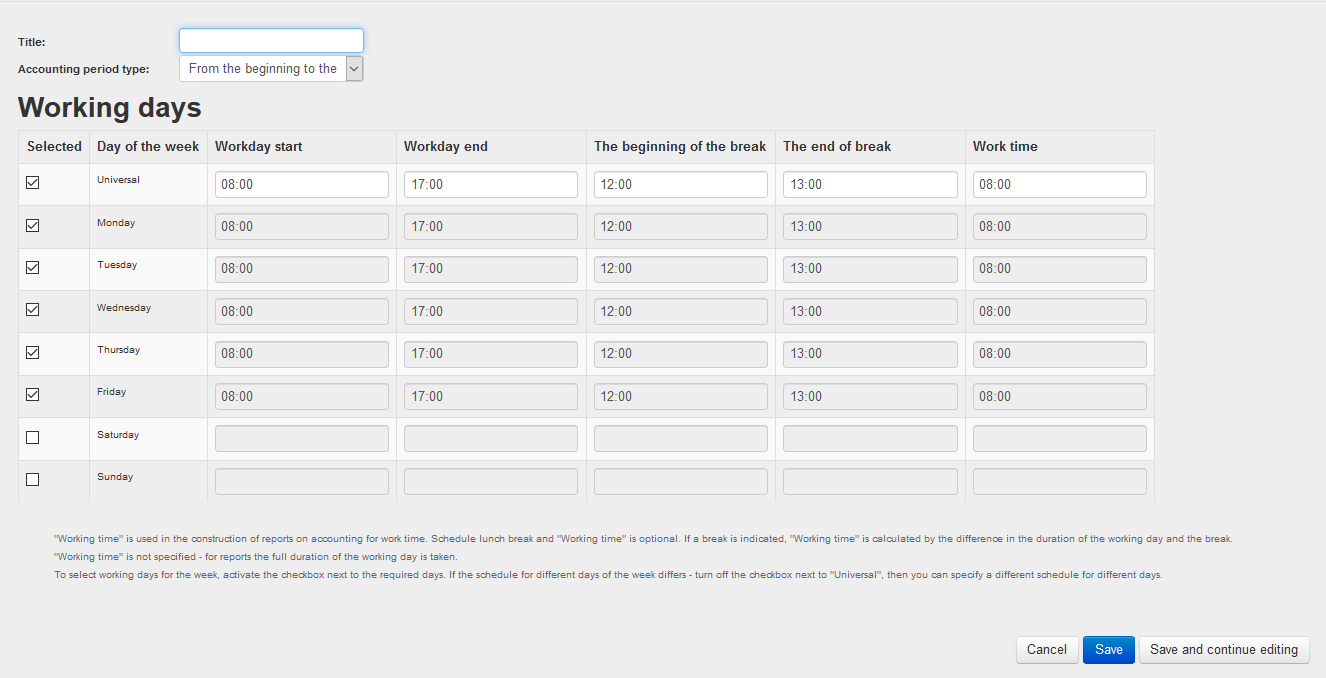Uncheck the Friday checkbox

coord(32,394)
